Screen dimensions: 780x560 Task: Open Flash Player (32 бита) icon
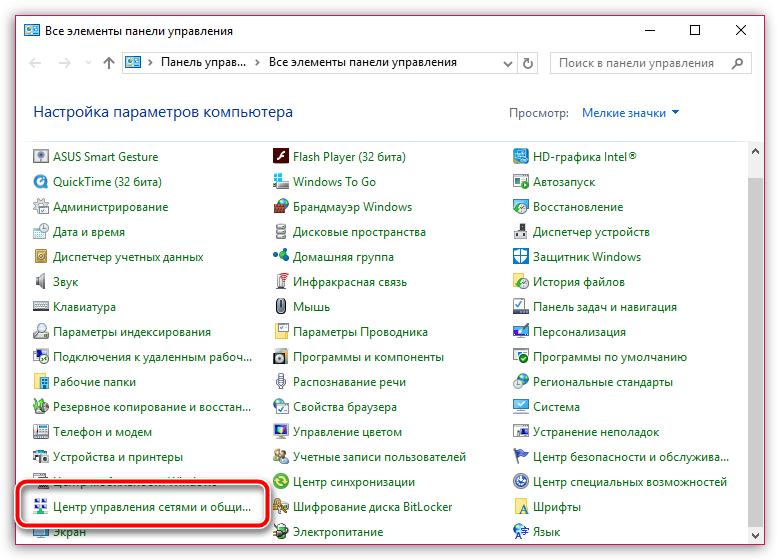[x=281, y=157]
